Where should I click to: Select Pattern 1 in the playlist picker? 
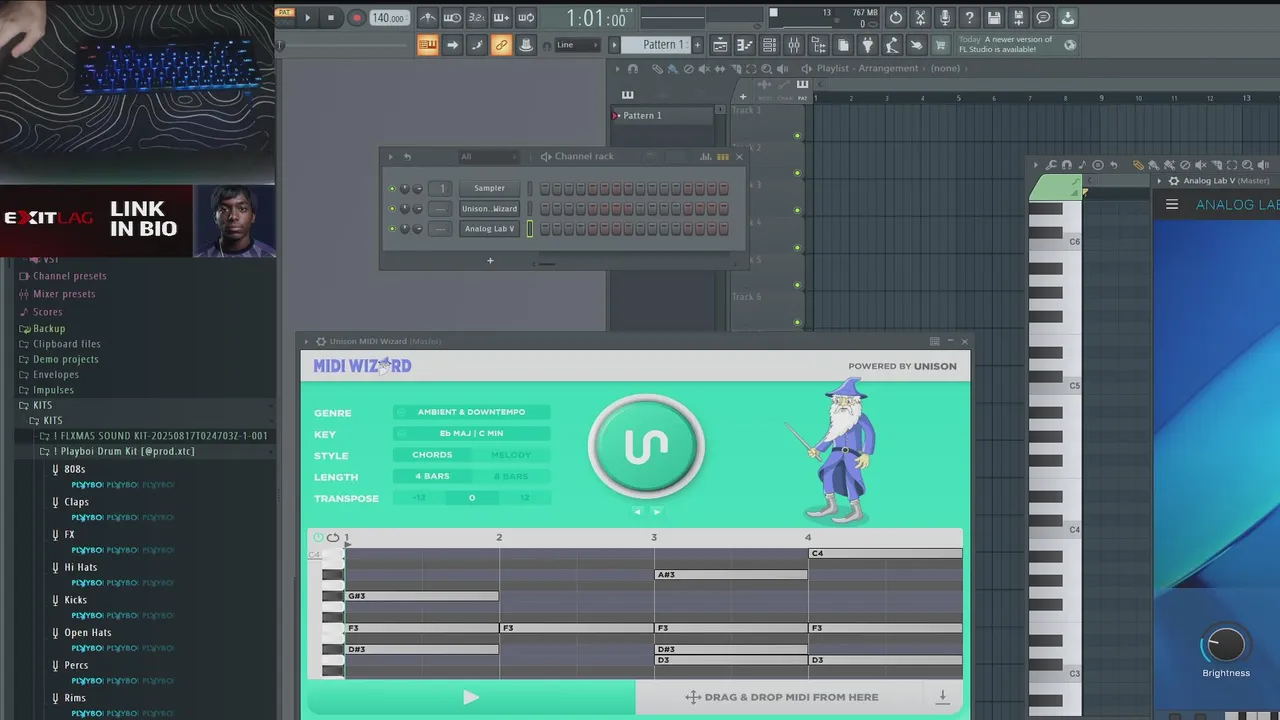[x=664, y=116]
